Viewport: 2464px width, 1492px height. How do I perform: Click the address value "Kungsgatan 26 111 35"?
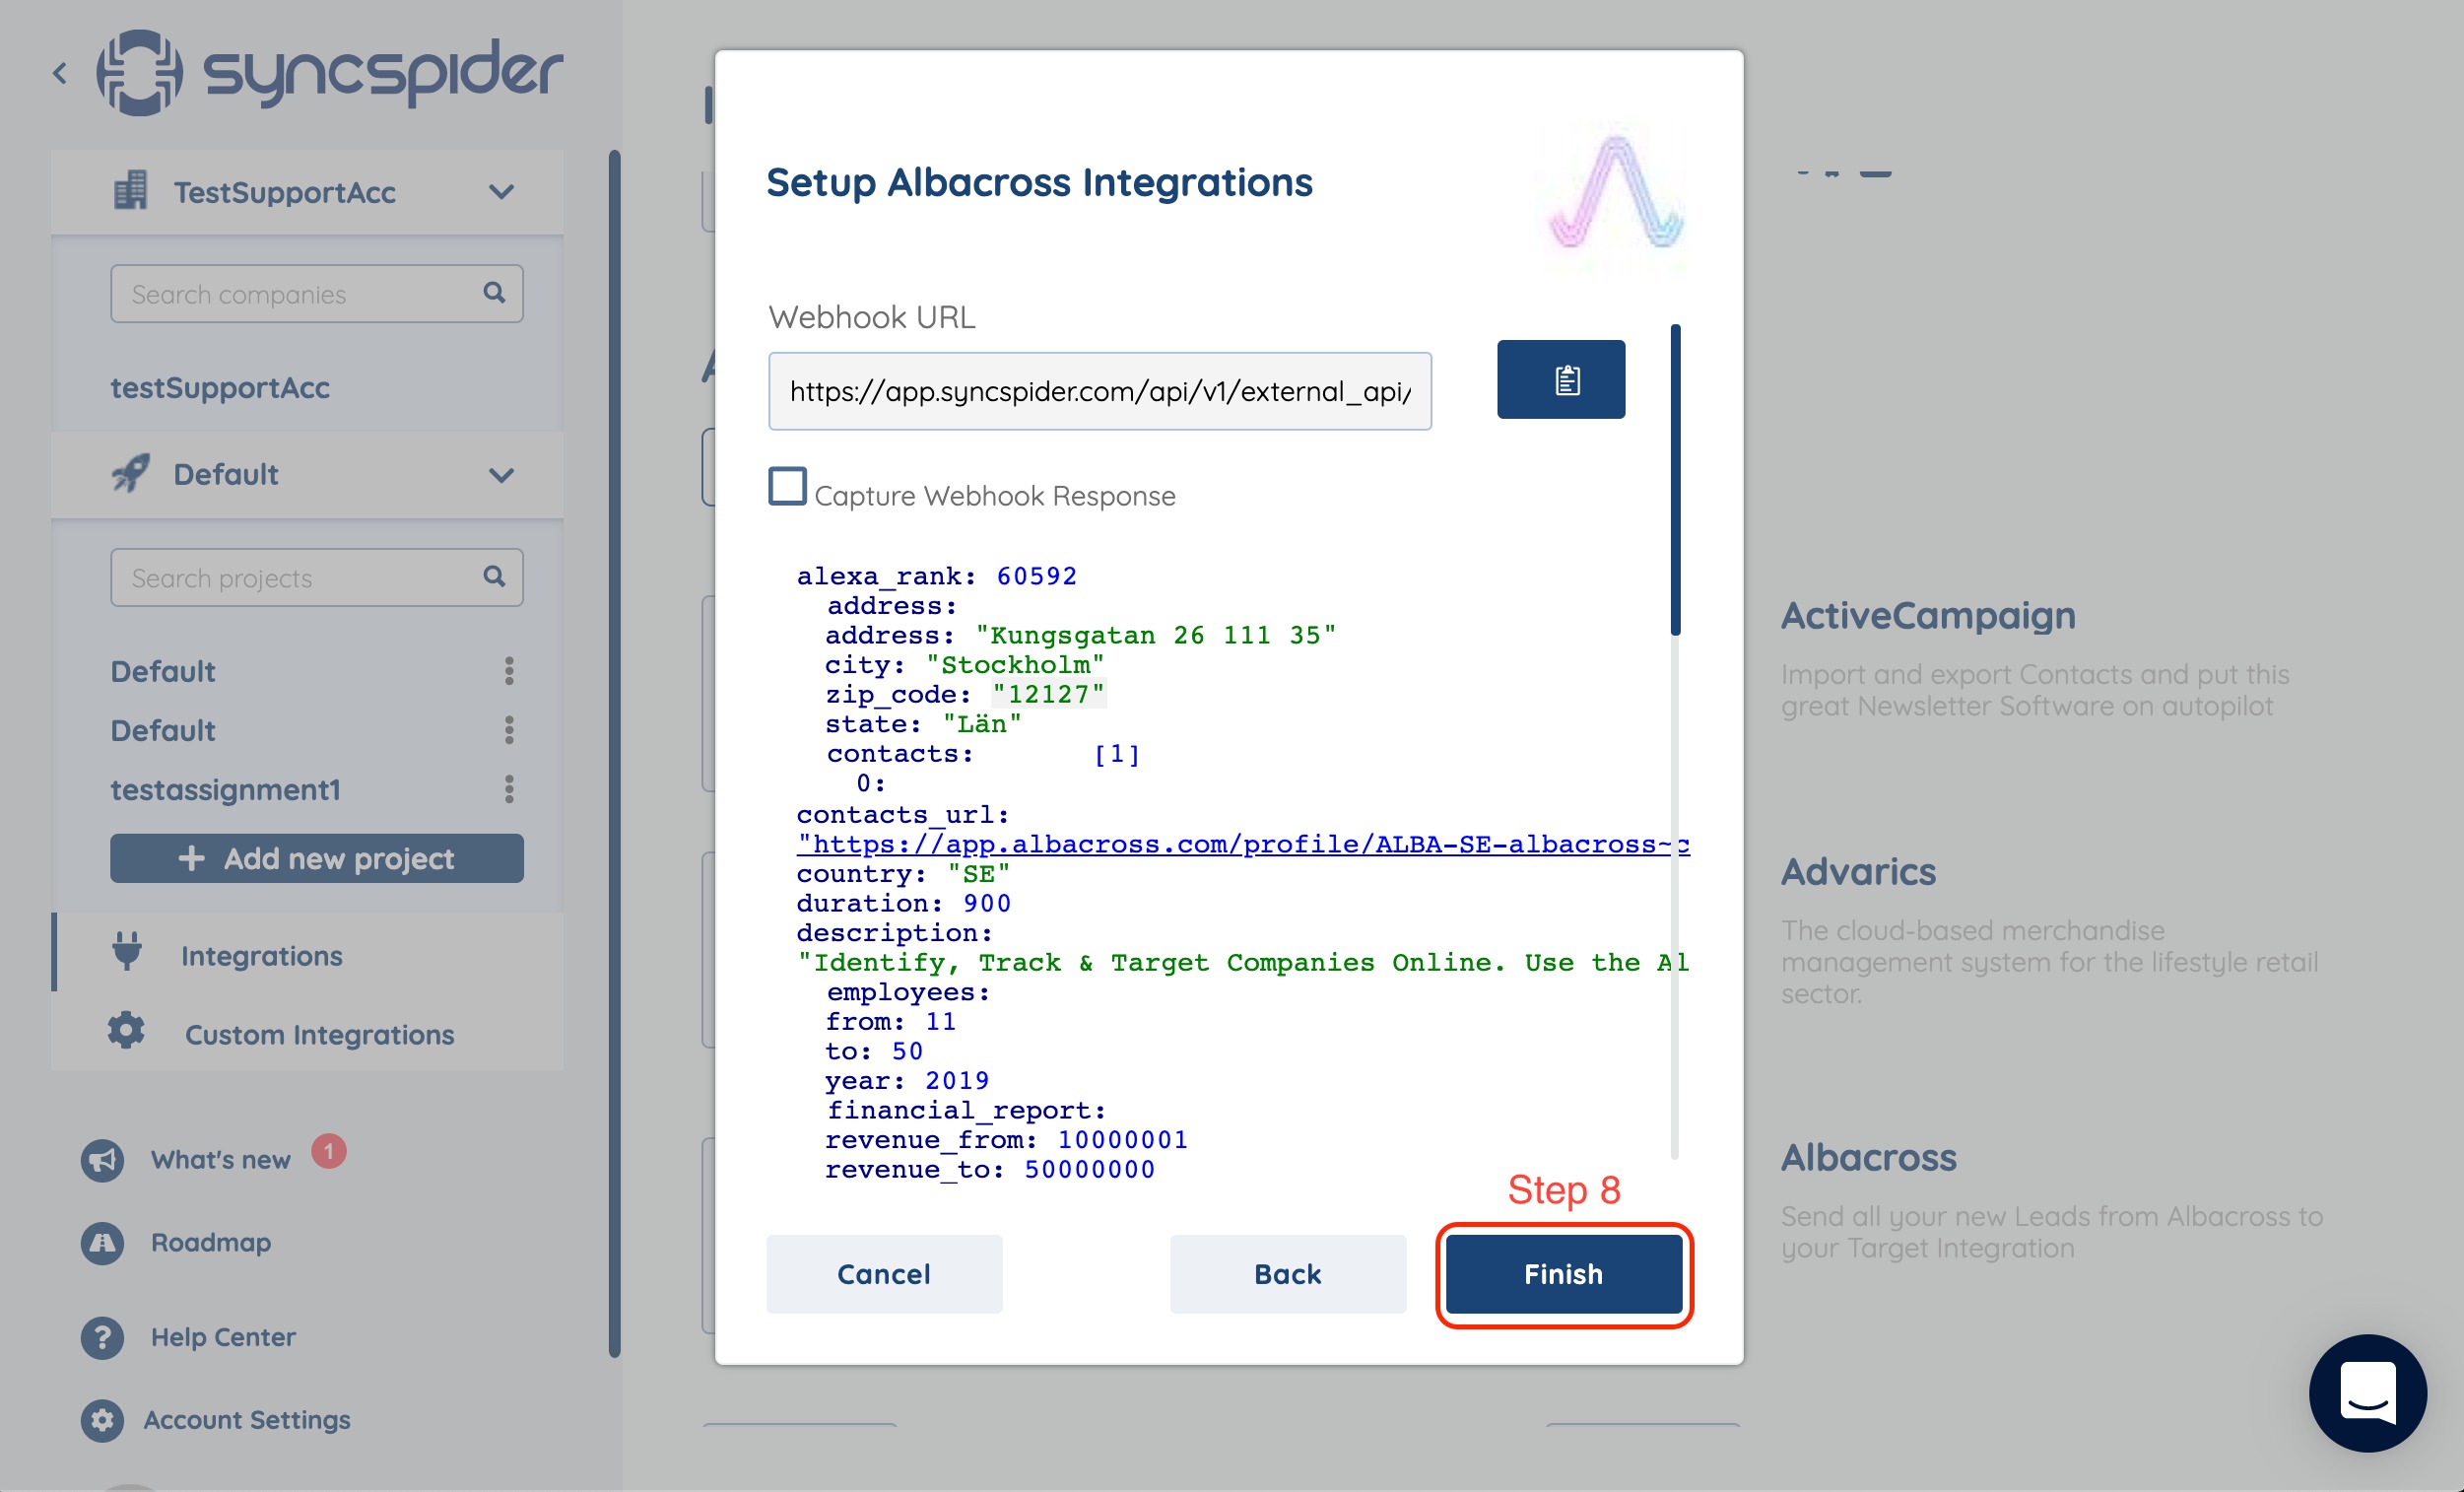pyautogui.click(x=1155, y=635)
